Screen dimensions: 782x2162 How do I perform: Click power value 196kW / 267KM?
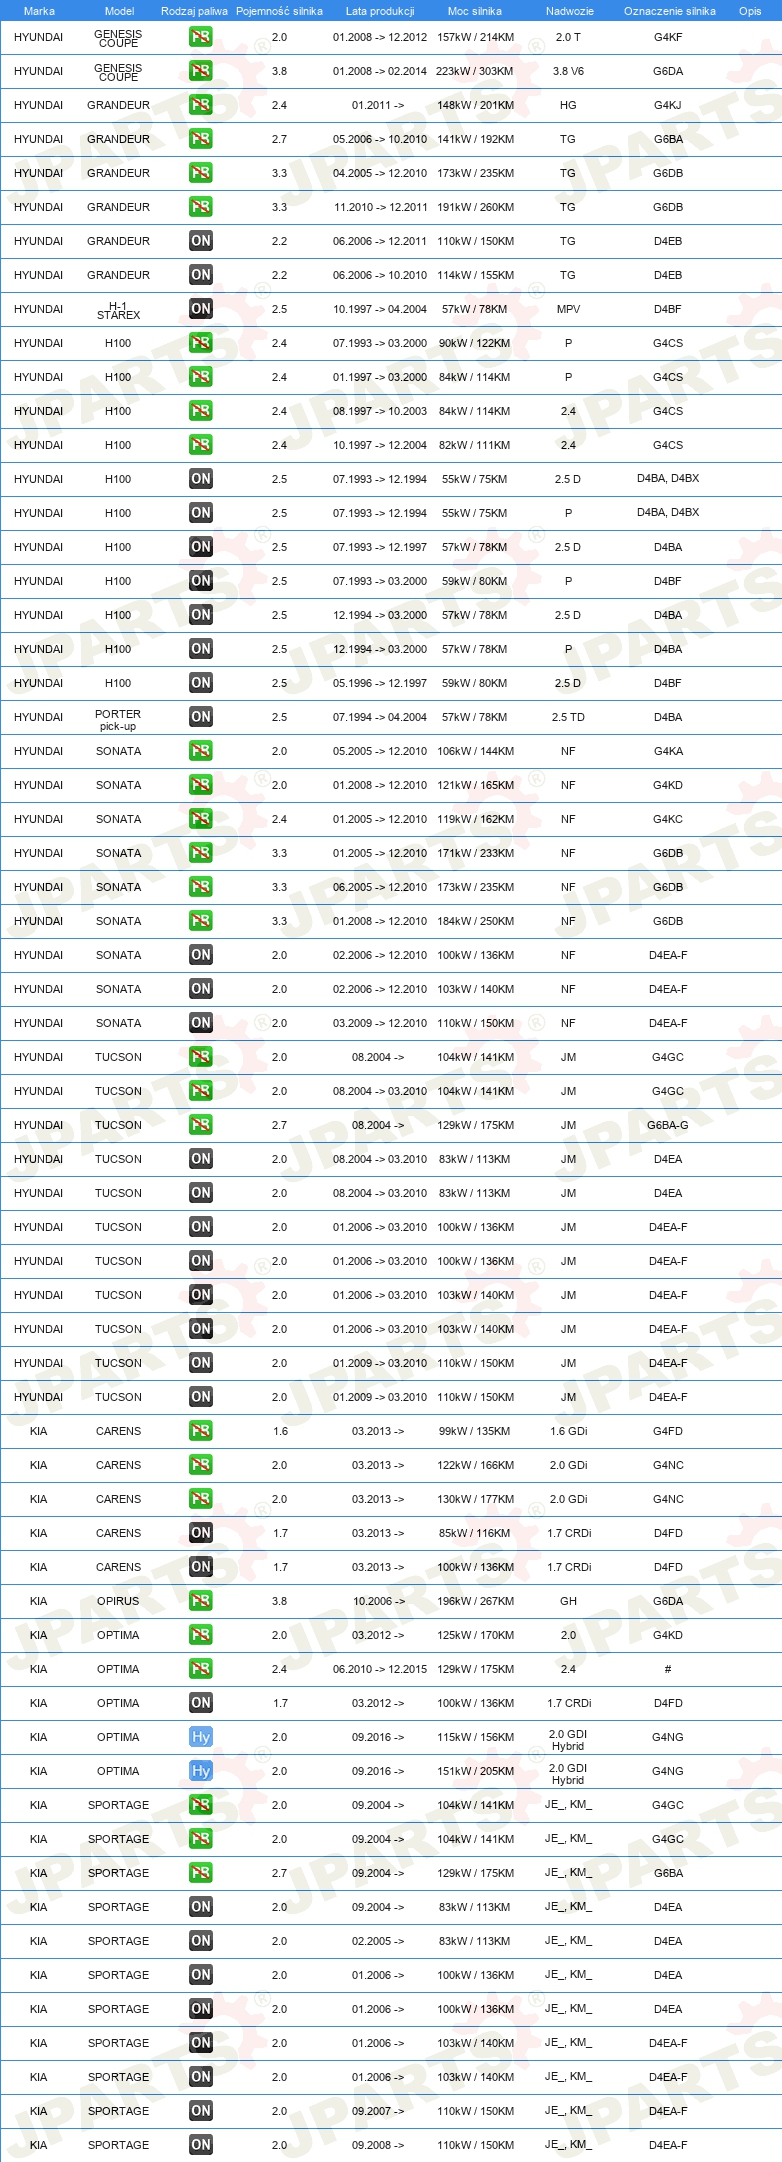click(x=475, y=1601)
